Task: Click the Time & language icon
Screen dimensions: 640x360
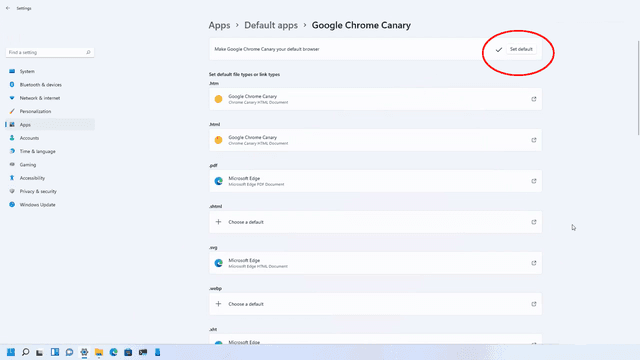Action: click(12, 151)
